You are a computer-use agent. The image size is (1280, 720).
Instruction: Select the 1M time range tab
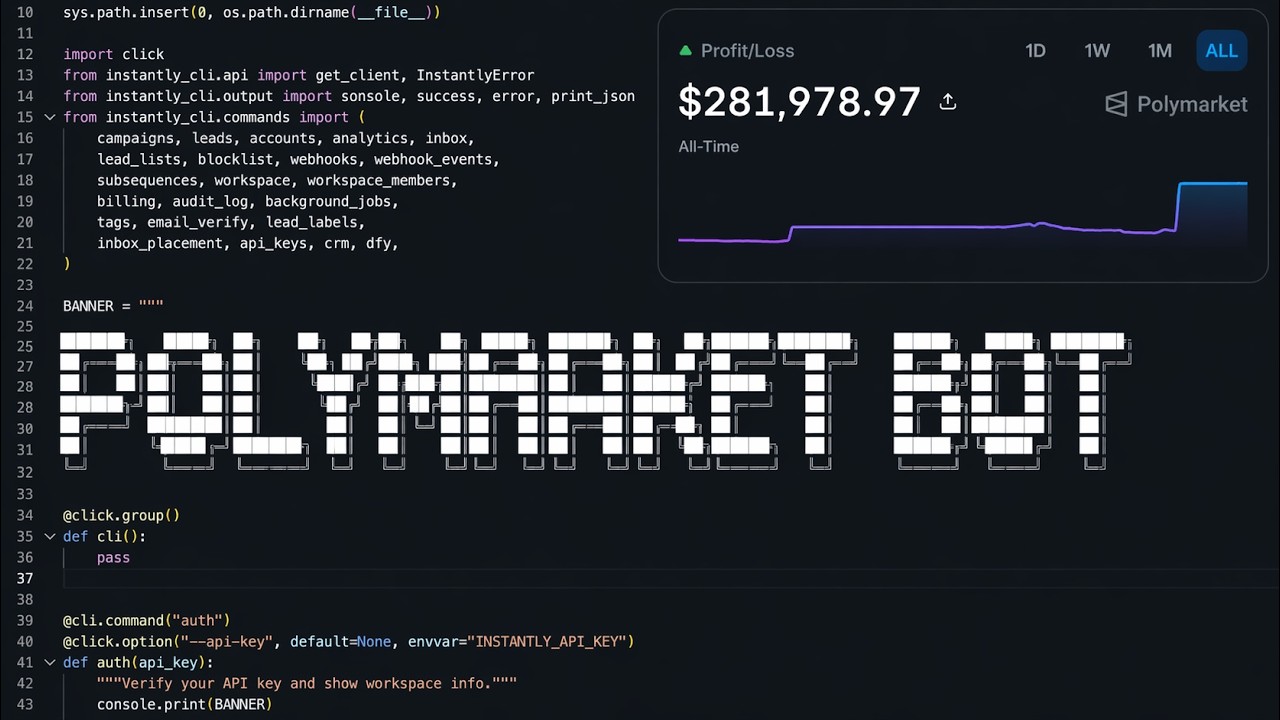coord(1159,51)
